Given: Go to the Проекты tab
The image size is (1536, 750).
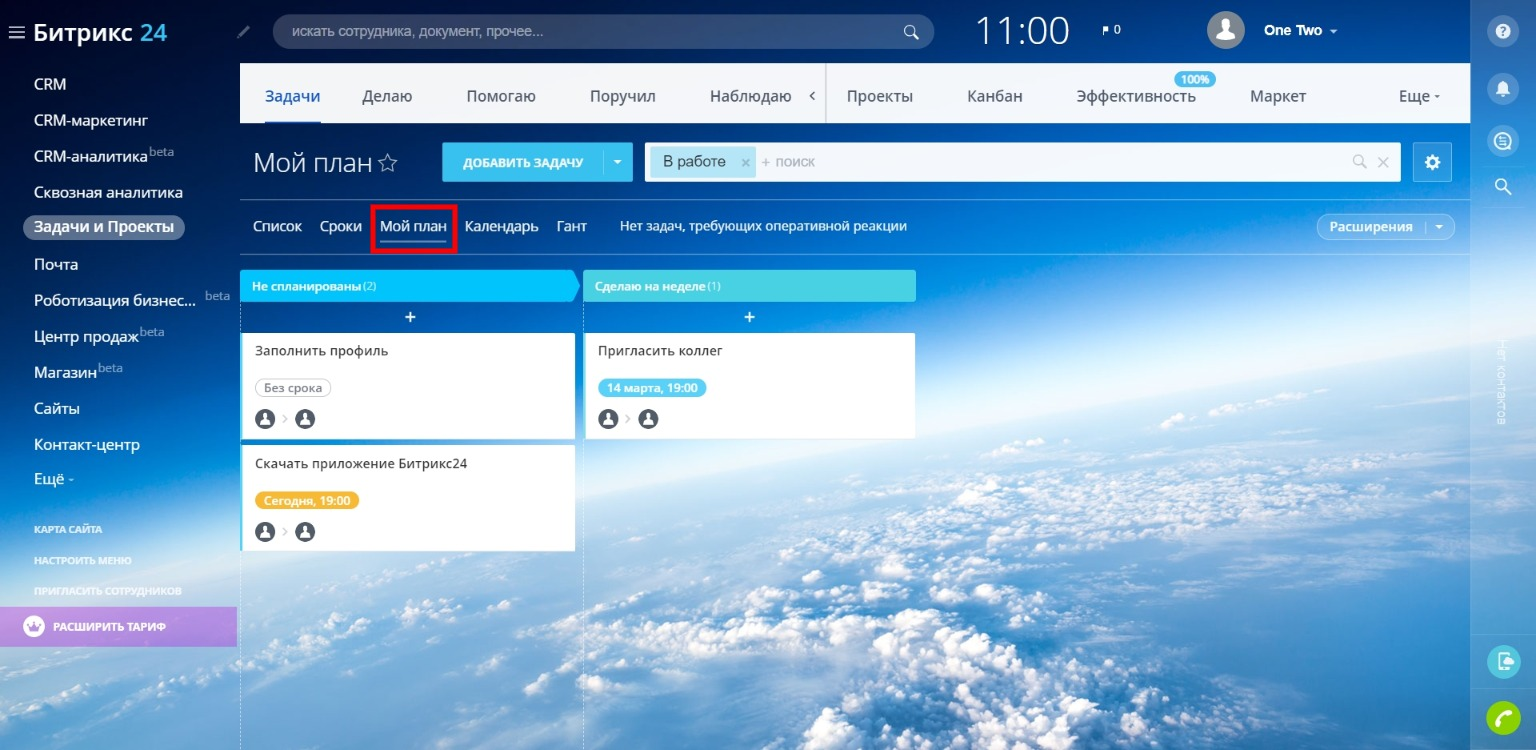Looking at the screenshot, I should [880, 96].
